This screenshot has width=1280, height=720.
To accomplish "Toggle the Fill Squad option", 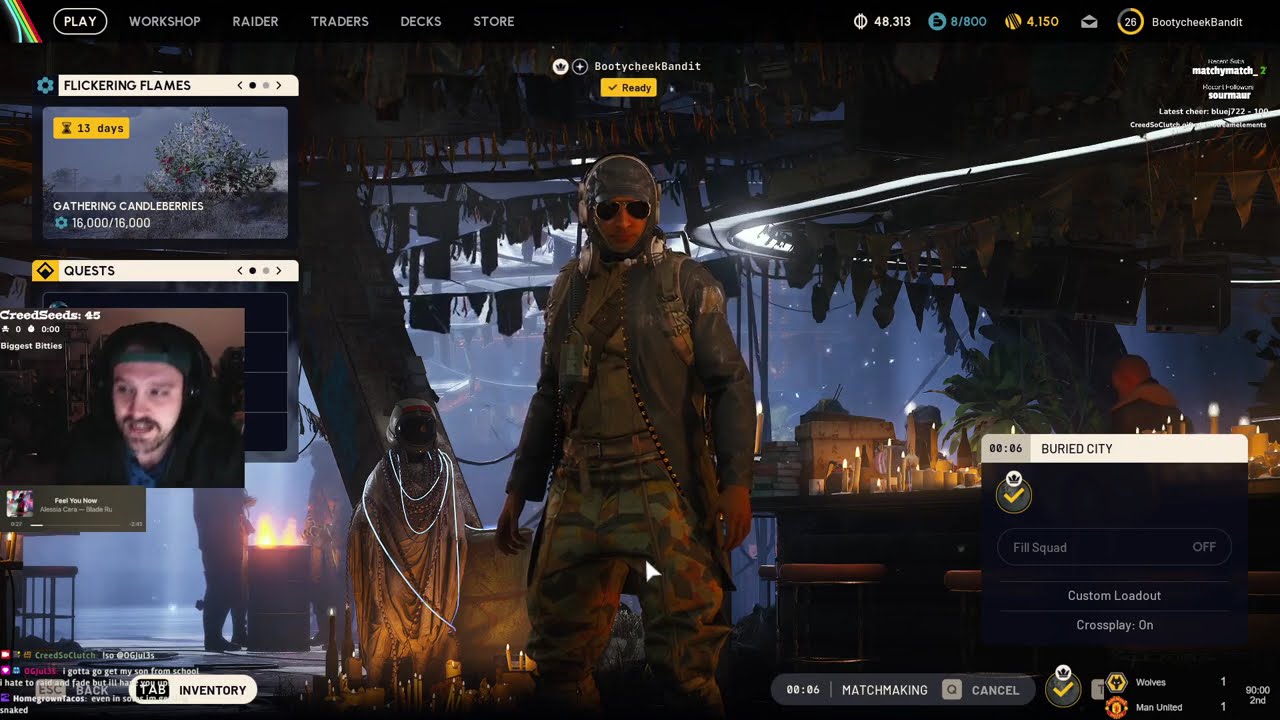I will [1114, 547].
